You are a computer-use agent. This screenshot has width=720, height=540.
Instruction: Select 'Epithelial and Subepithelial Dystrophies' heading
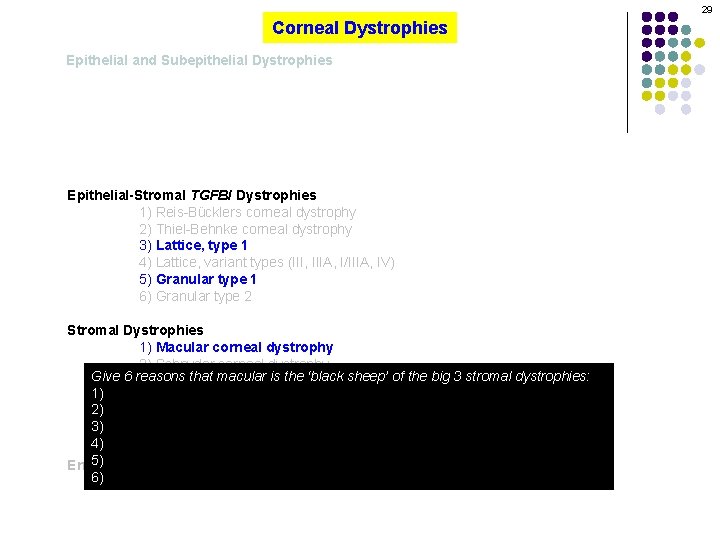tap(199, 60)
